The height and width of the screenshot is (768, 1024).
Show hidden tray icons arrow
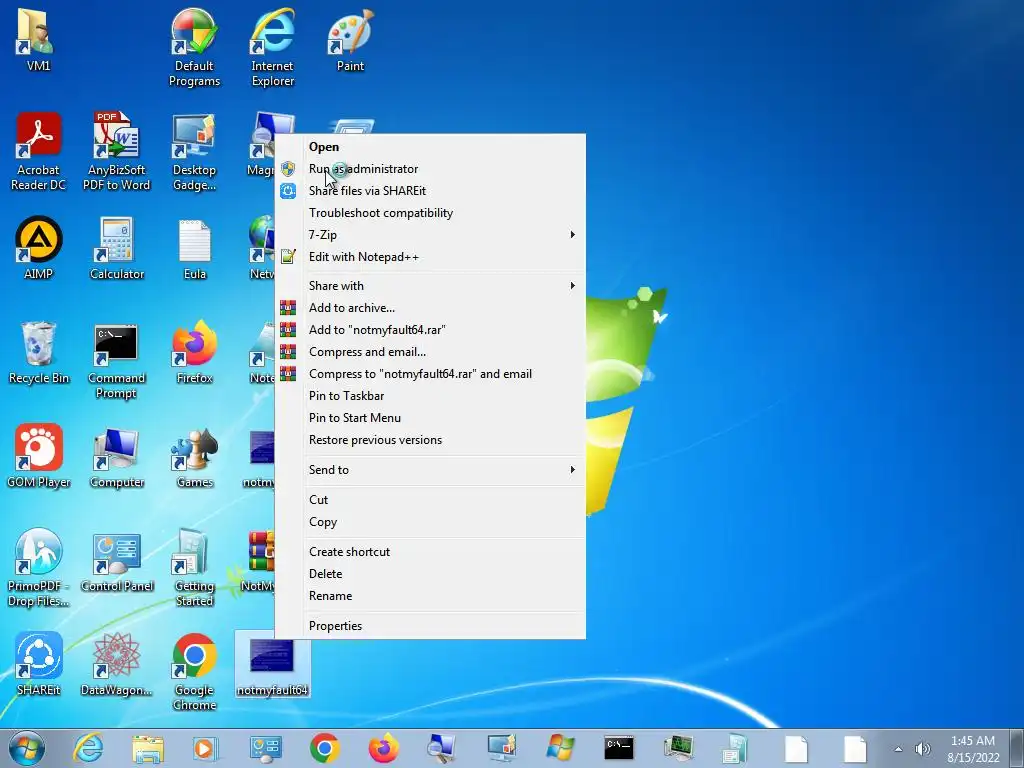coord(899,749)
